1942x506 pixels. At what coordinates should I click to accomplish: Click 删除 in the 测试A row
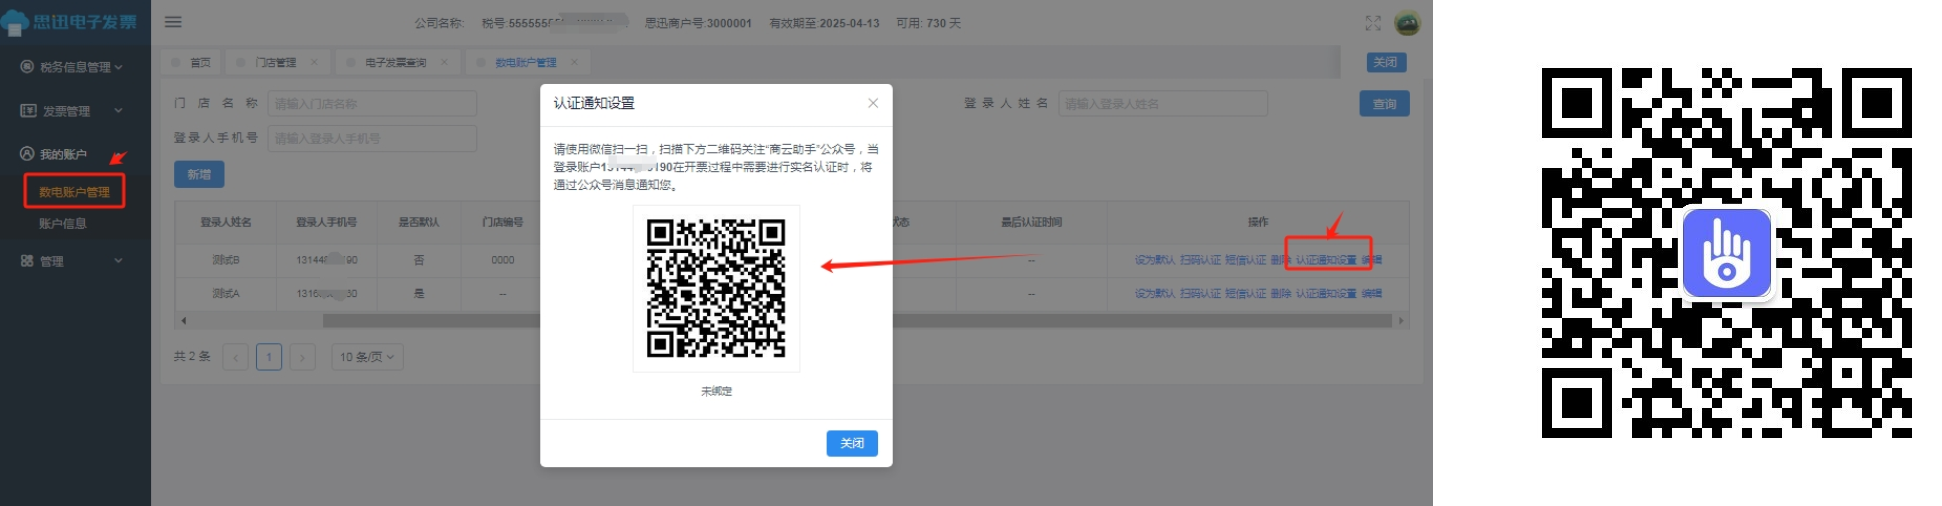point(1281,294)
